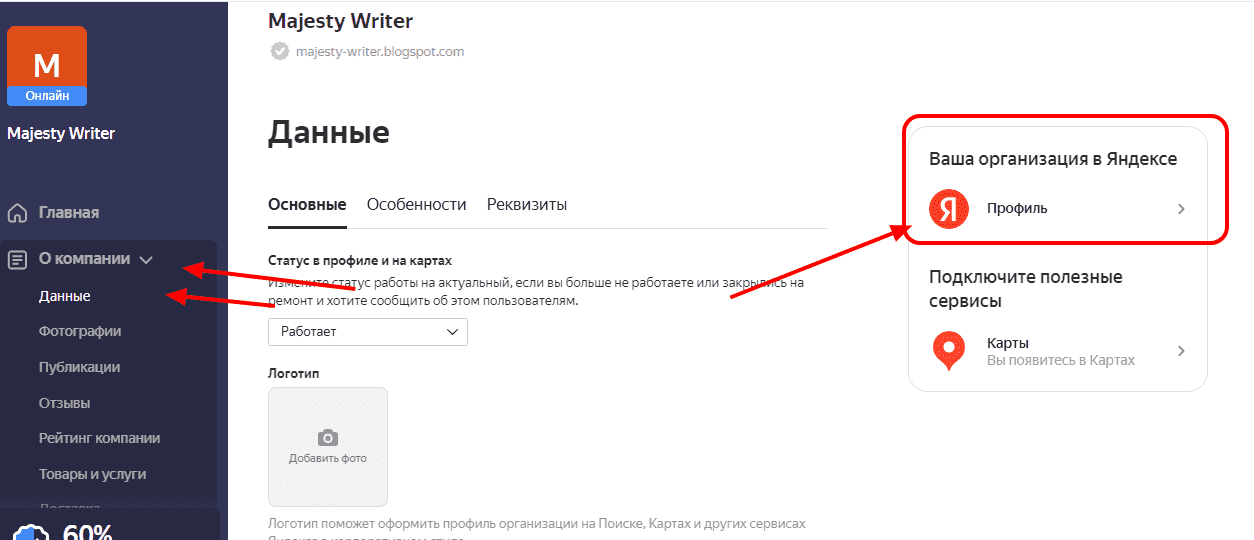The width and height of the screenshot is (1254, 540).
Task: Click Ваша организация в Яндексе heading
Action: coord(1053,158)
